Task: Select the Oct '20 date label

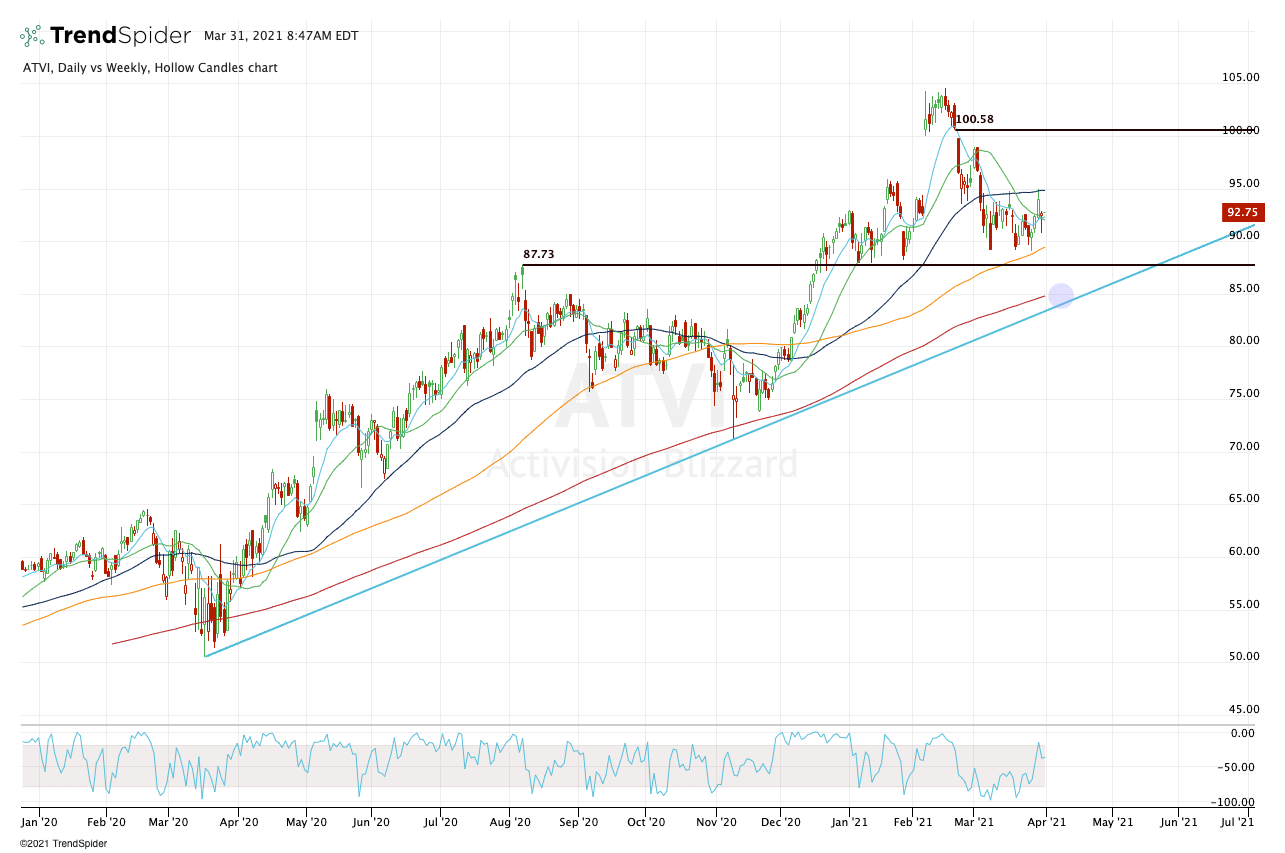Action: coord(646,822)
